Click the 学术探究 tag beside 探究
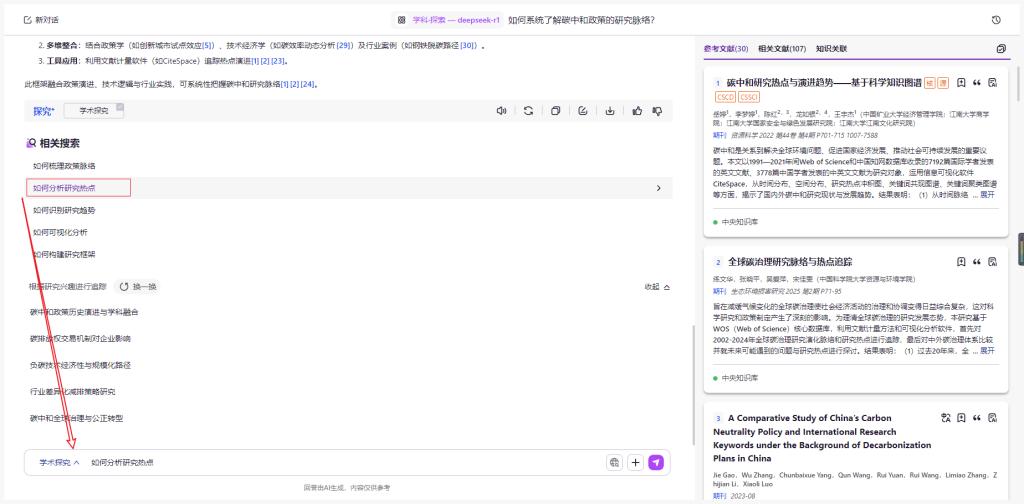The width and height of the screenshot is (1024, 504). pos(94,111)
